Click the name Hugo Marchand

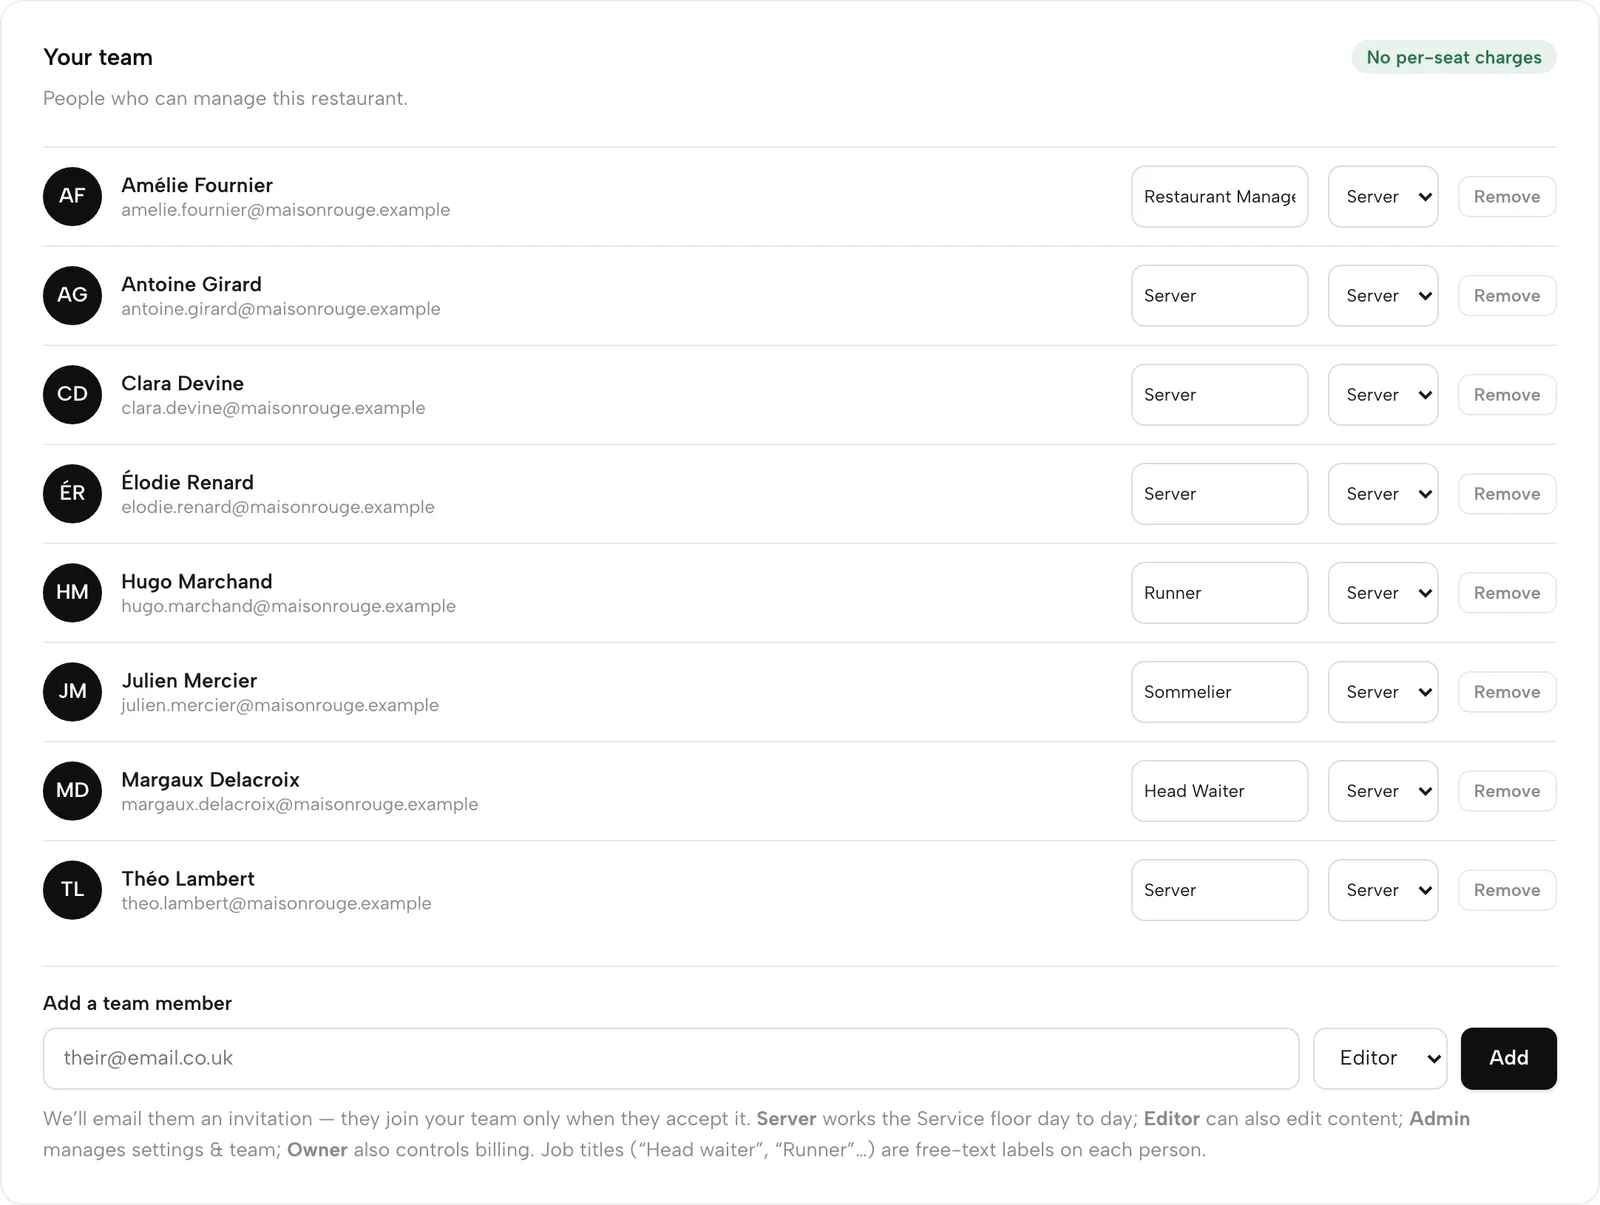(196, 581)
